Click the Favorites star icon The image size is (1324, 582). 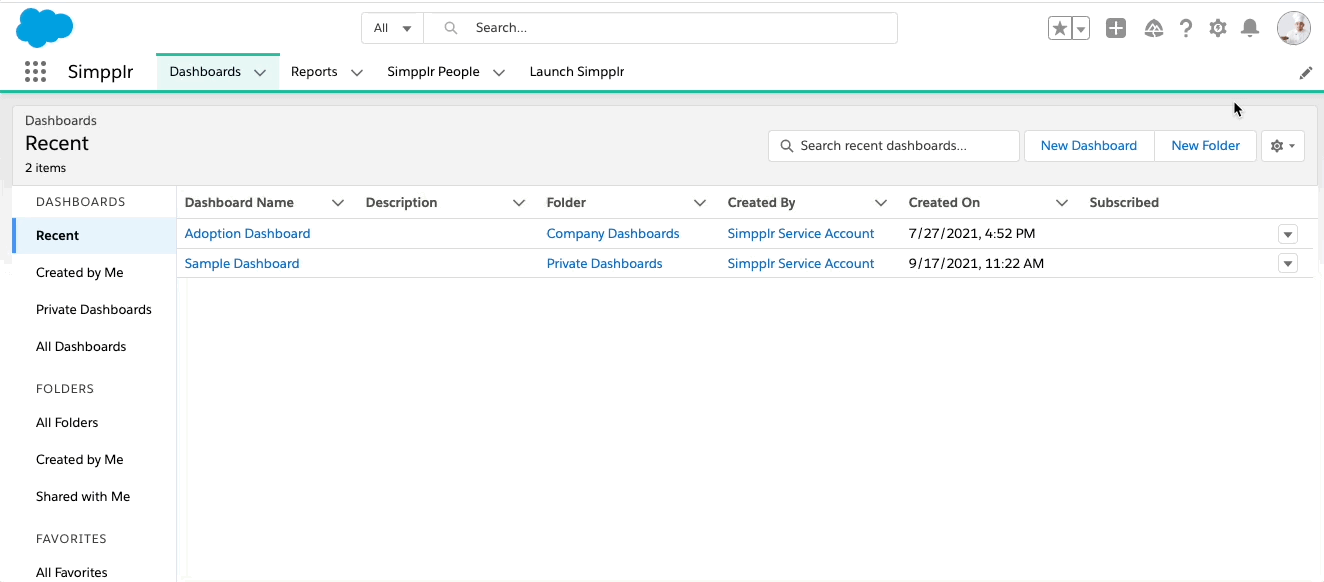pos(1059,28)
